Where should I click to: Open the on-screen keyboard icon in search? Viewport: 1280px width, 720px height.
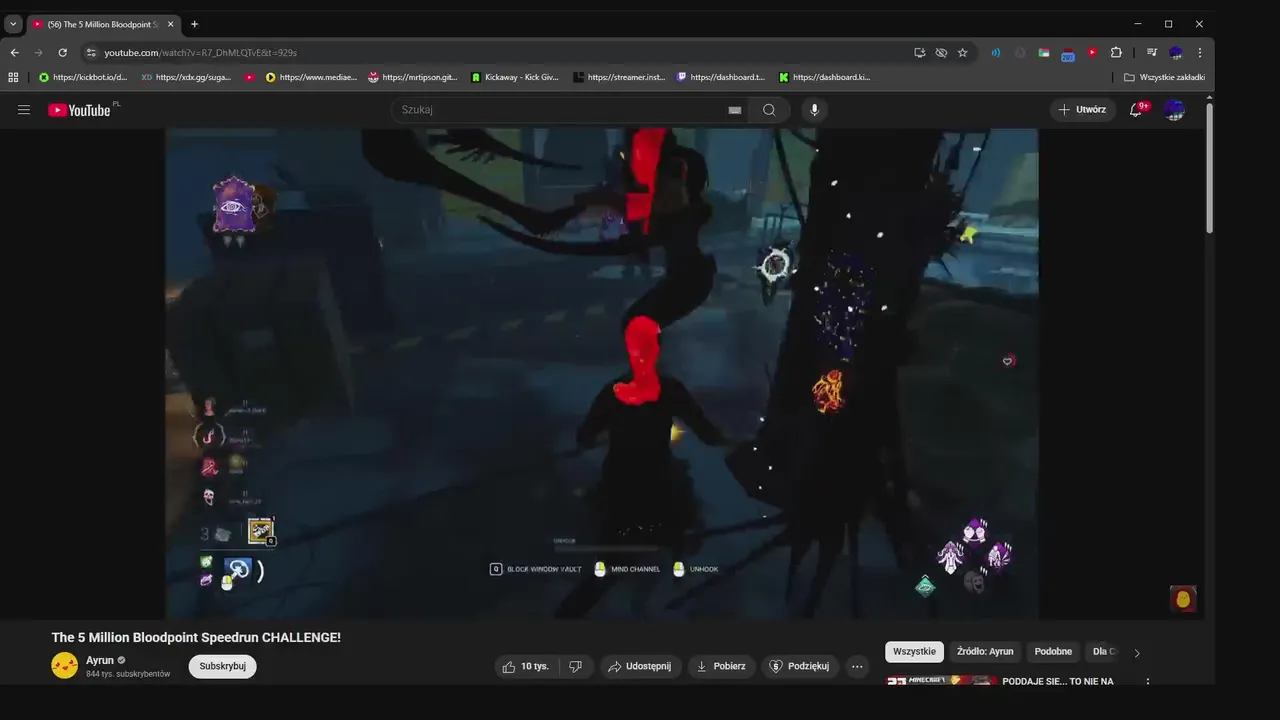tap(735, 110)
